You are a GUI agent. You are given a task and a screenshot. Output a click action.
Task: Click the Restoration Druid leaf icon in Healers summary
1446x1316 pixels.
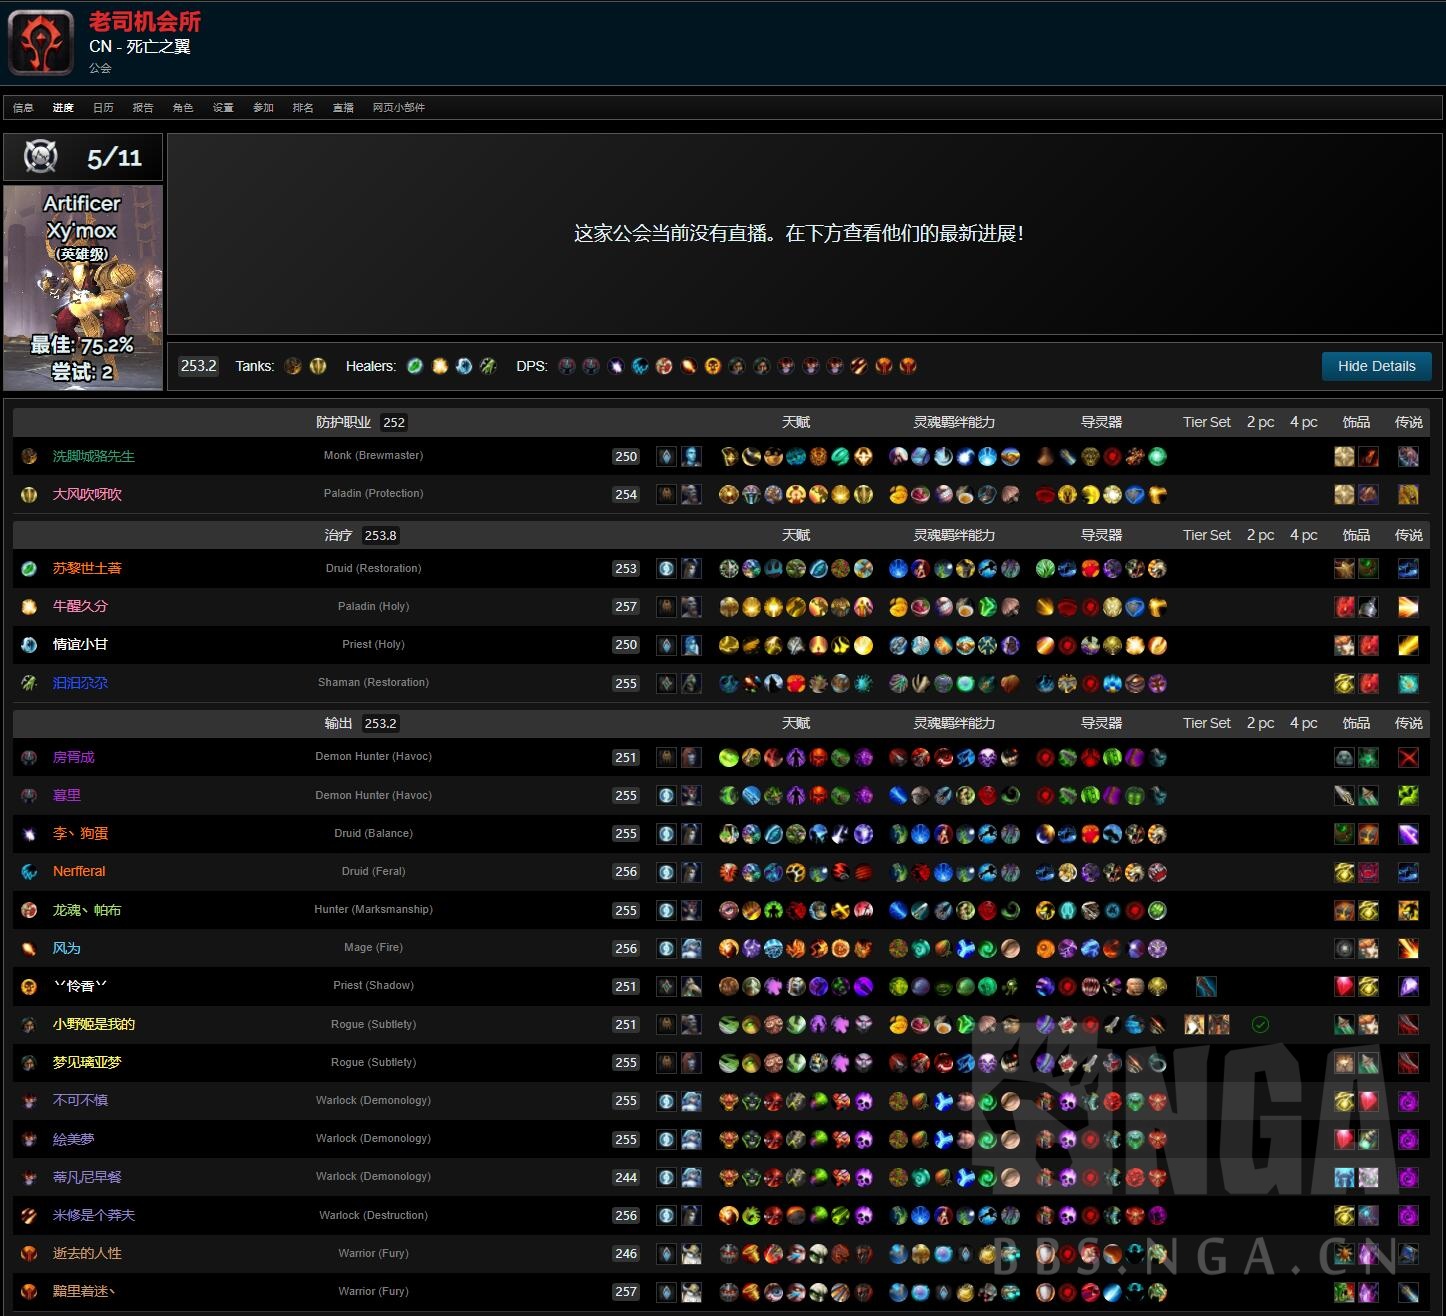pos(415,366)
